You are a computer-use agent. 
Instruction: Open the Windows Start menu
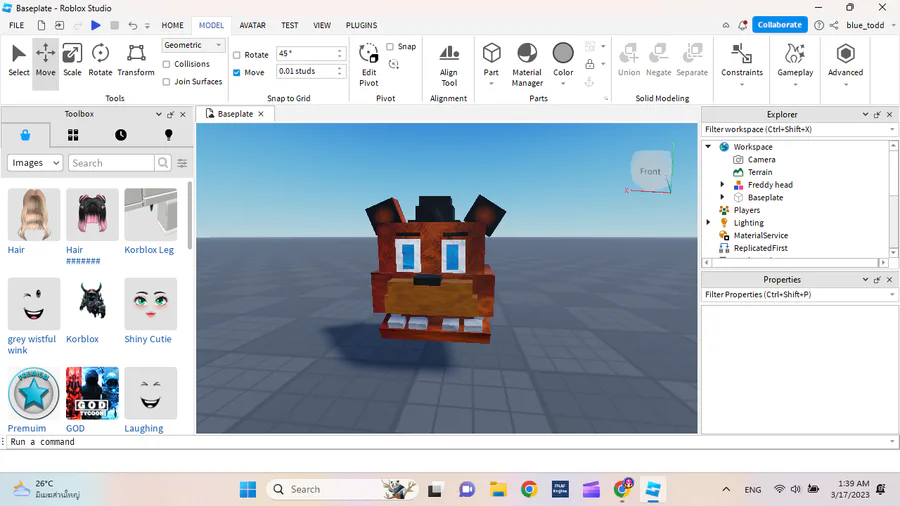[248, 489]
